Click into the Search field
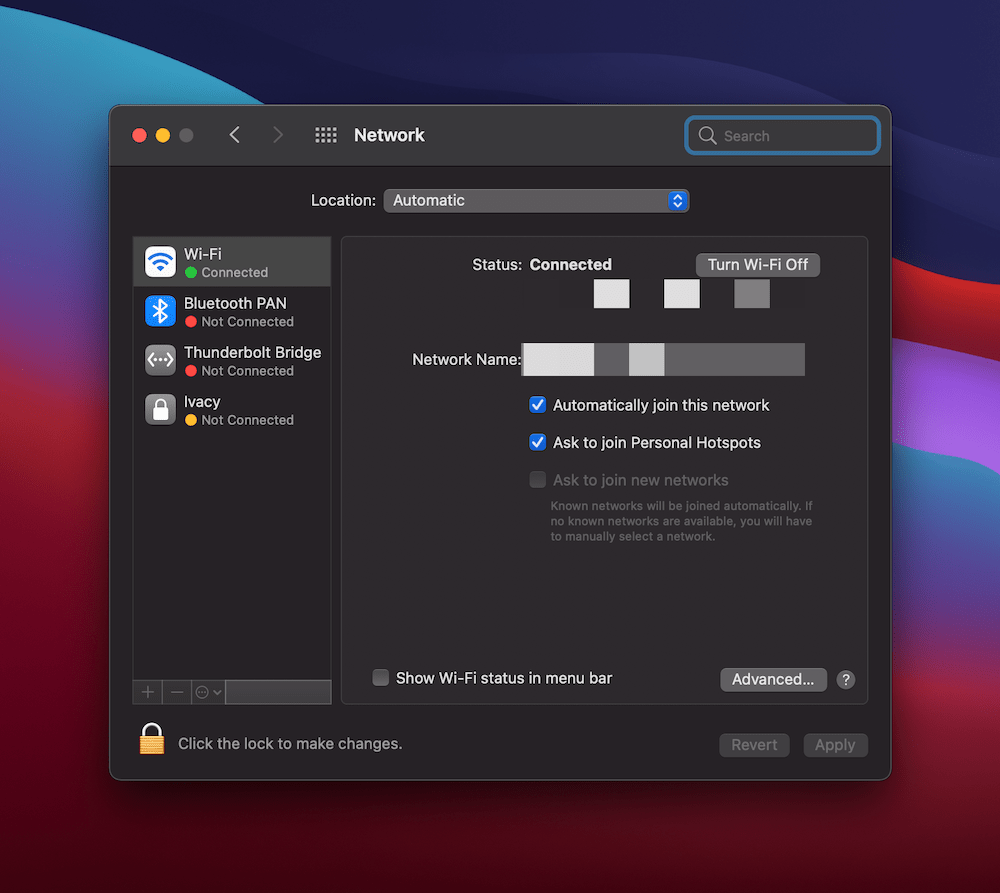This screenshot has height=893, width=1000. click(783, 135)
